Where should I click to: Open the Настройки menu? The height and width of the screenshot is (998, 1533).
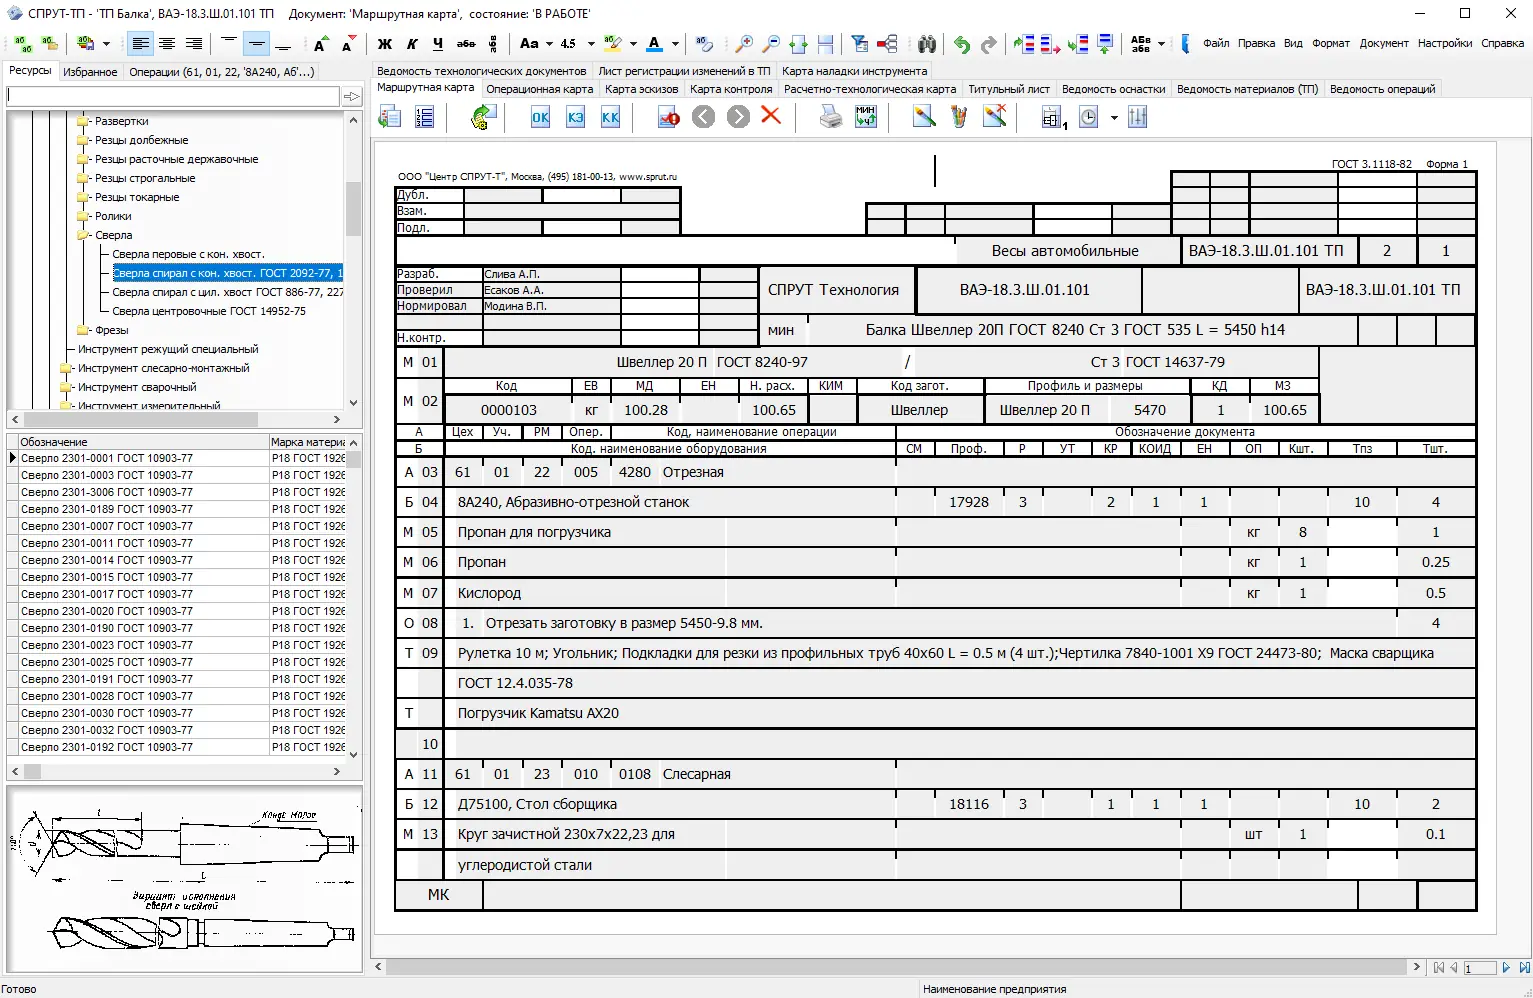click(1444, 43)
